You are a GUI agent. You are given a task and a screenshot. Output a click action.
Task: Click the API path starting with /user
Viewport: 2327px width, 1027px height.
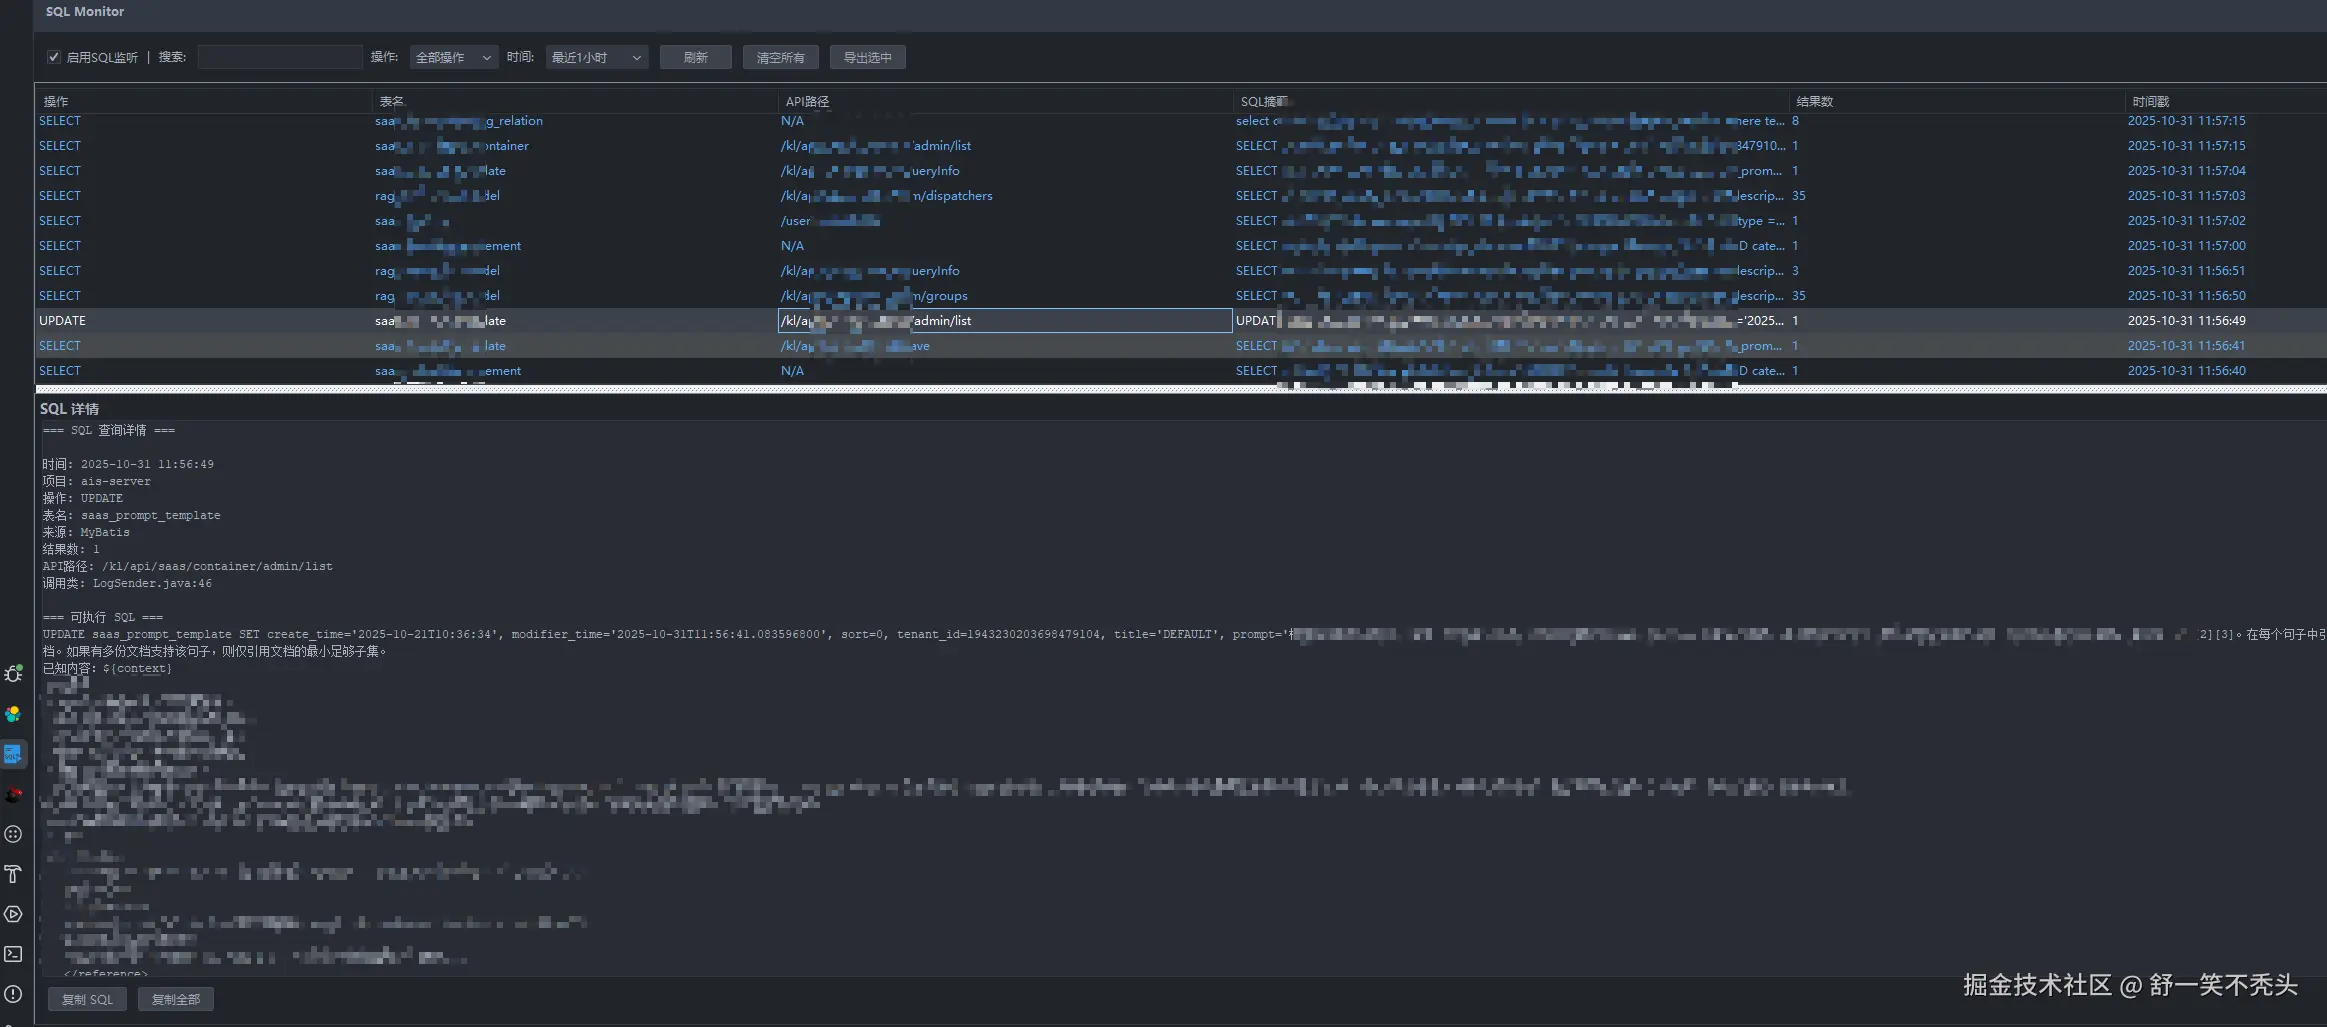pos(830,221)
